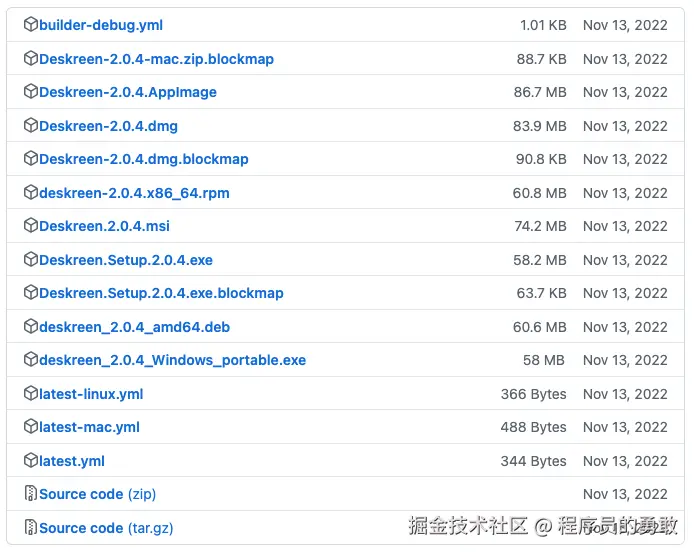Viewport: 694px width, 553px height.
Task: Click the date in the latest.yml row
Action: (625, 461)
